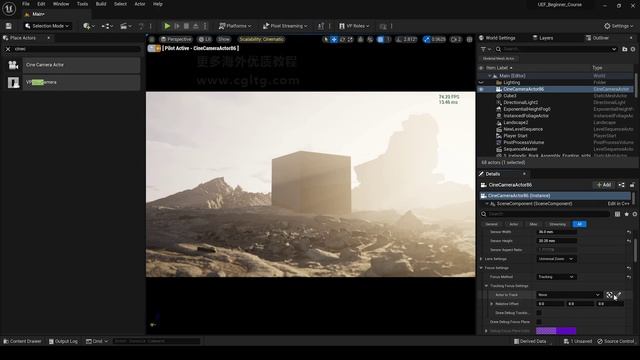Click the Details property search field
The width and height of the screenshot is (640, 360).
(x=545, y=214)
